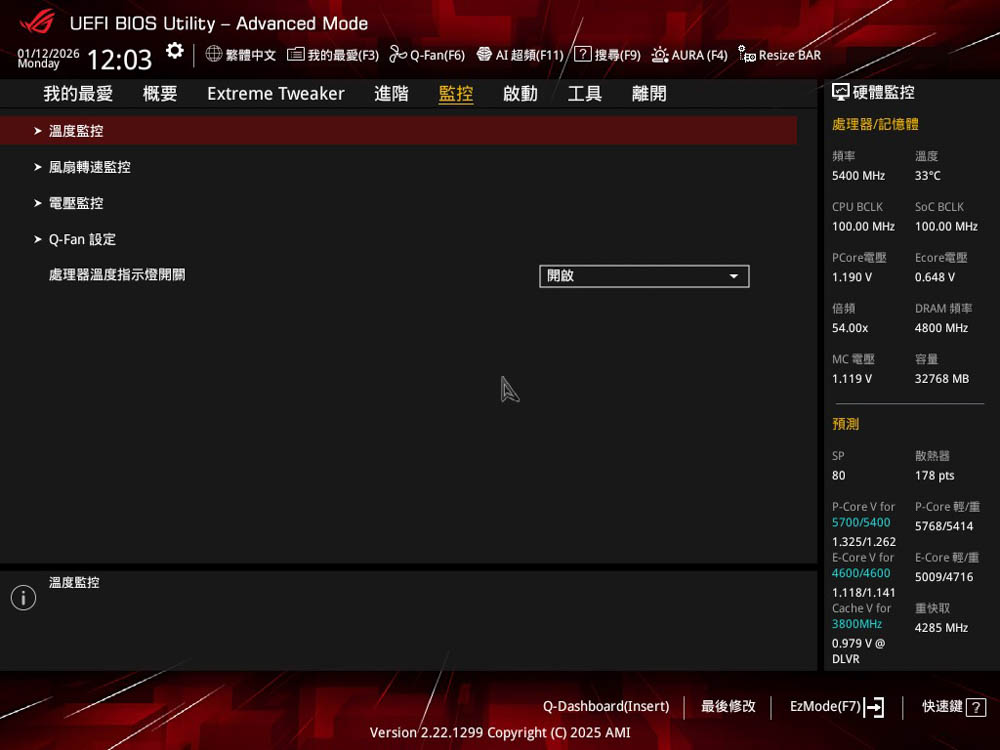Switch to 啟動 boot tab
Image resolution: width=1000 pixels, height=750 pixels.
520,93
